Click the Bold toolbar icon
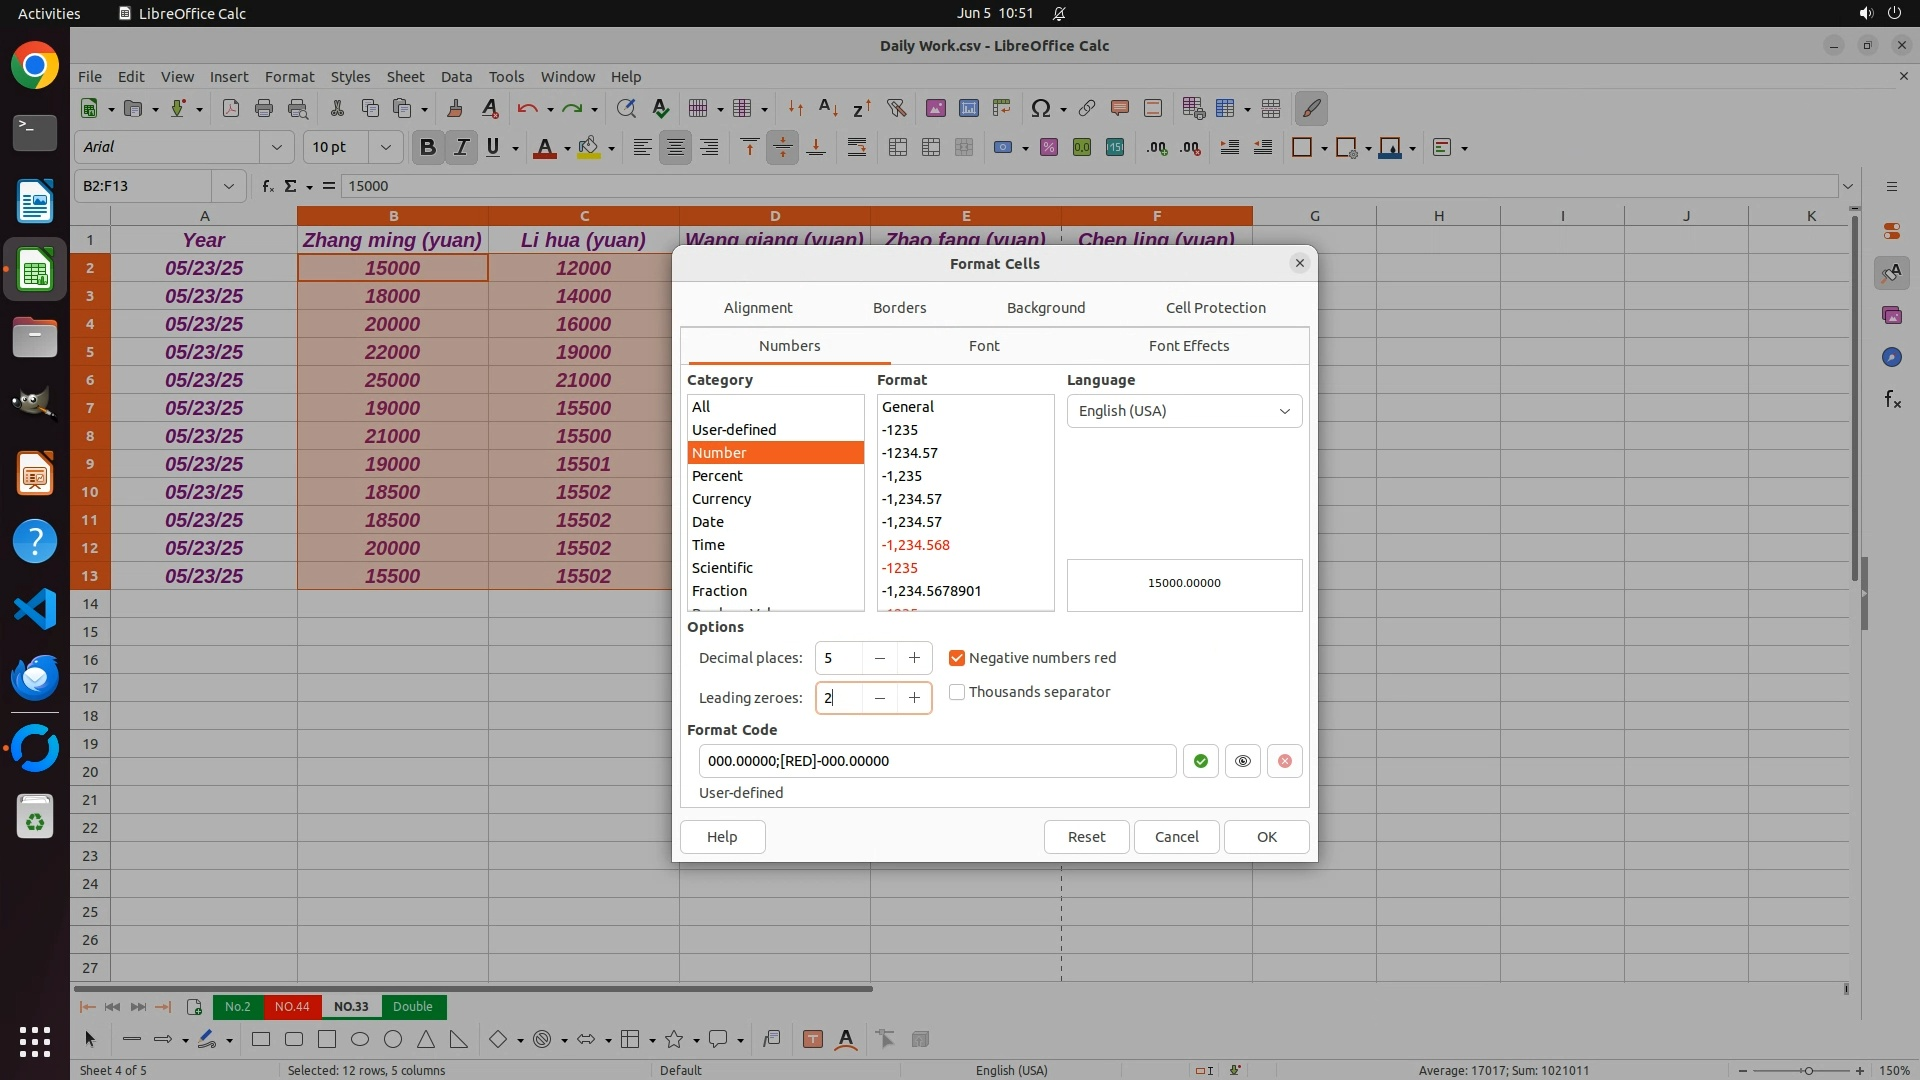The height and width of the screenshot is (1080, 1920). point(428,148)
